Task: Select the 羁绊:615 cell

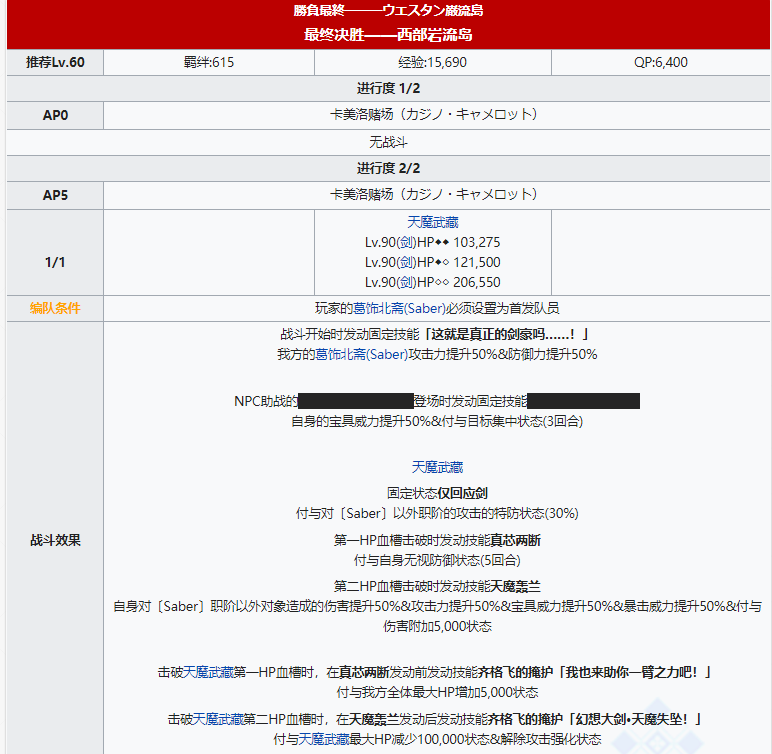Action: (209, 62)
